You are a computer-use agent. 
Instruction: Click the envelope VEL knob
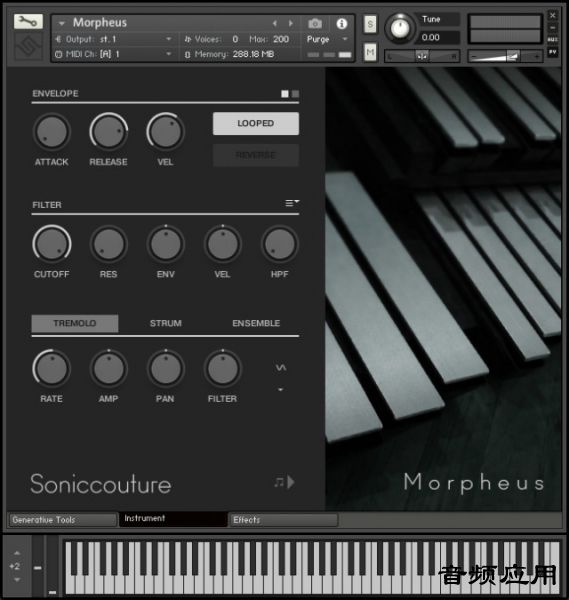pyautogui.click(x=165, y=132)
